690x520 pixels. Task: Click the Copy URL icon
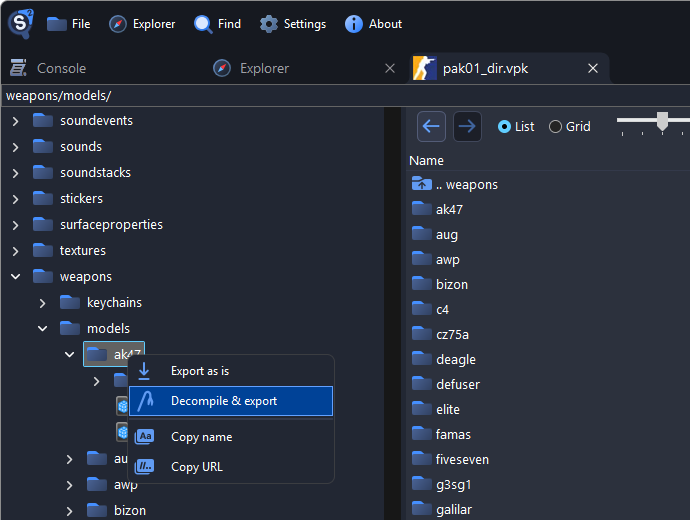pos(144,467)
